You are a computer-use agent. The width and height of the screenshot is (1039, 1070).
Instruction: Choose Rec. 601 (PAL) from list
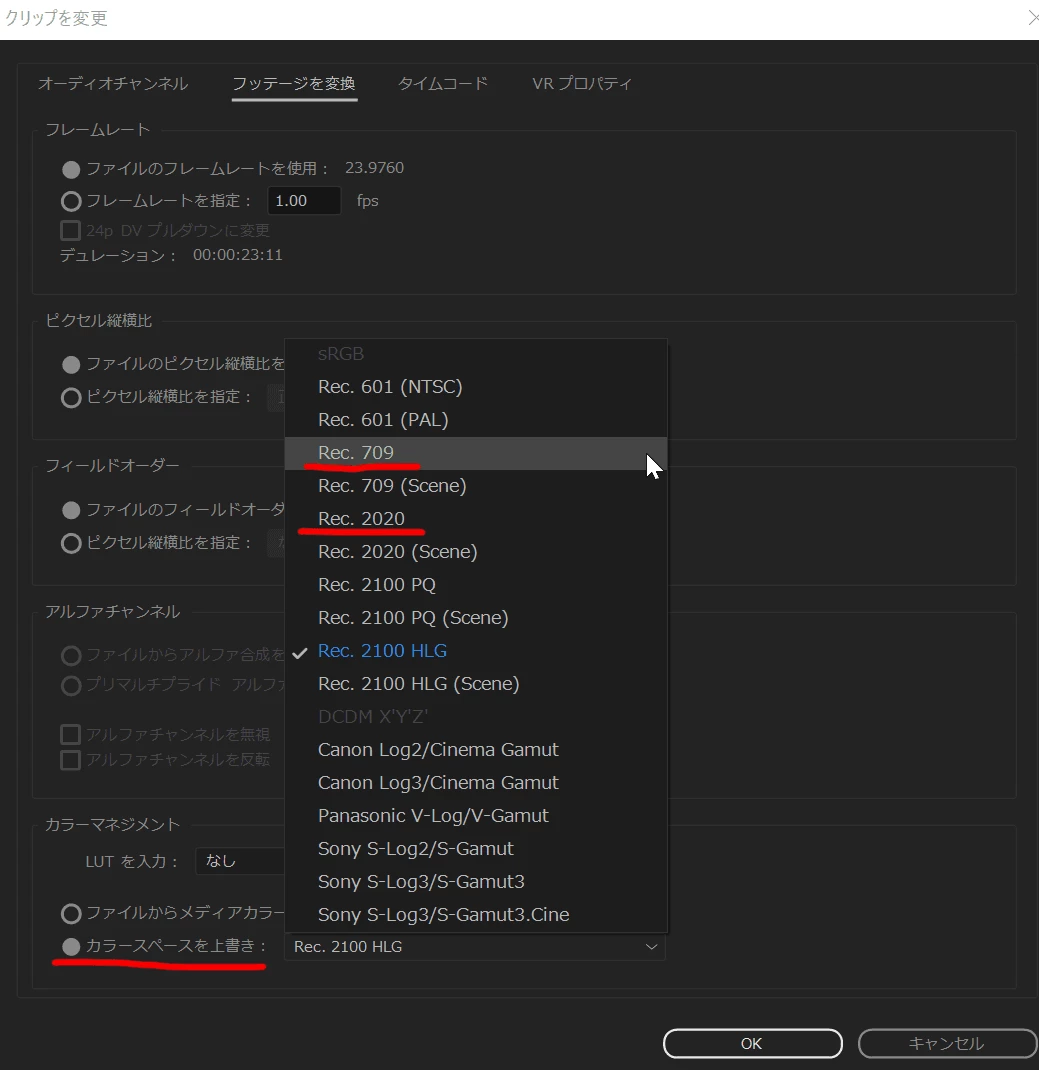point(476,420)
